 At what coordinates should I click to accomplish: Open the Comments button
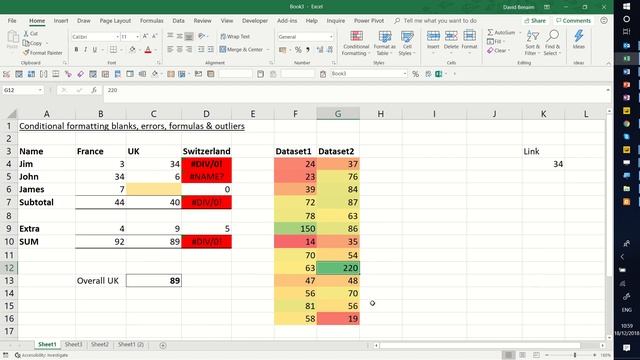(x=573, y=20)
